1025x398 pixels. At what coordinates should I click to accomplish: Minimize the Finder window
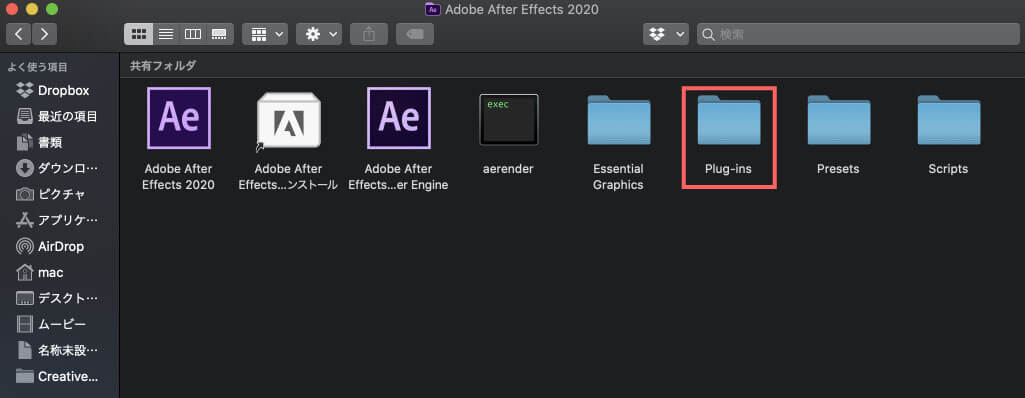pos(32,9)
